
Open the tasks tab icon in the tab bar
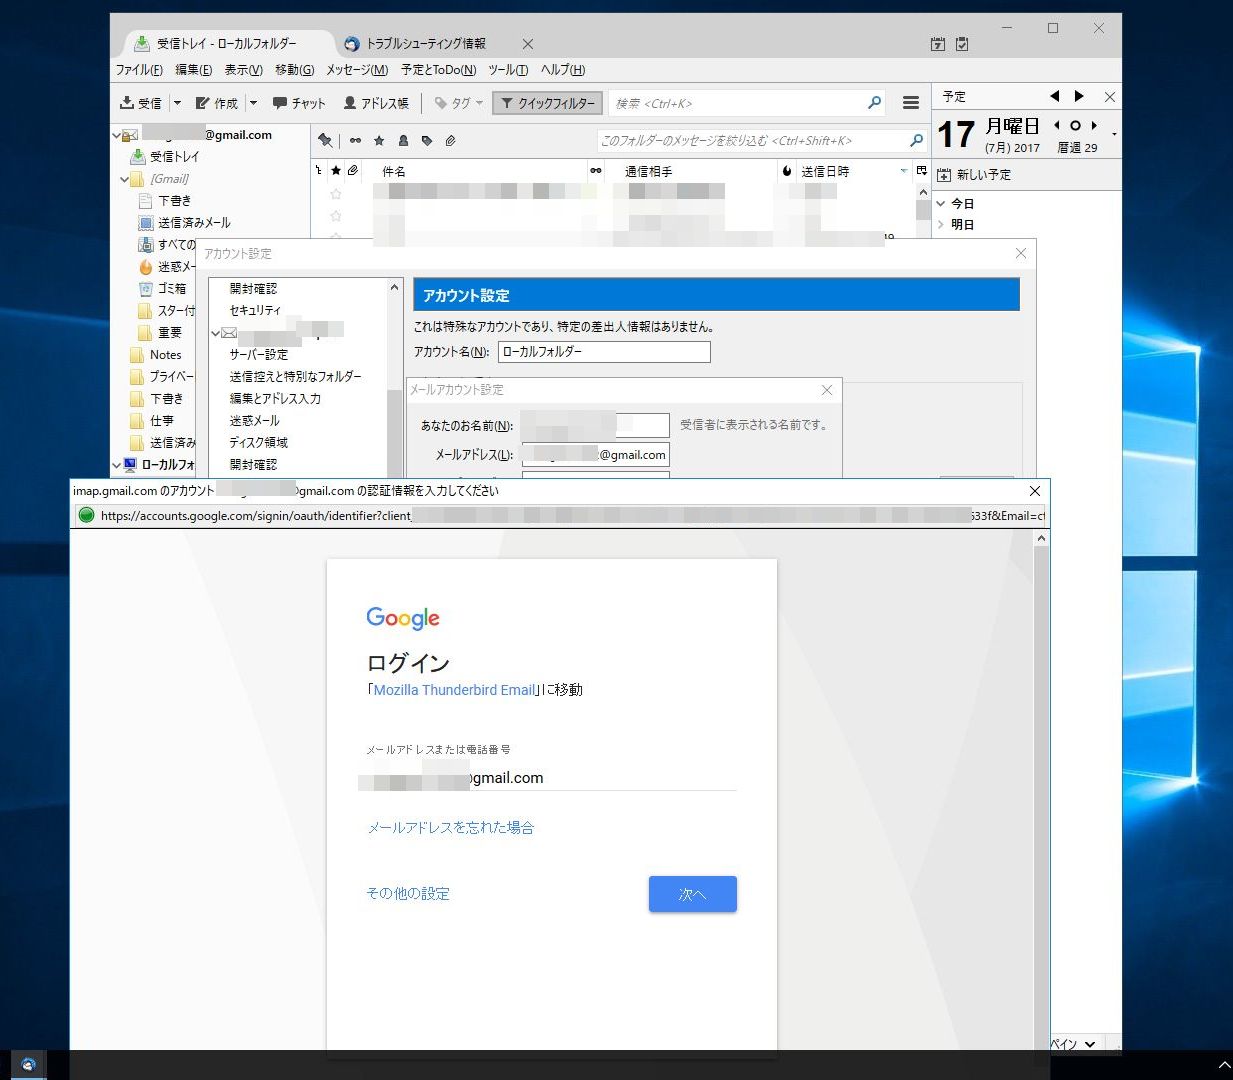click(x=962, y=44)
